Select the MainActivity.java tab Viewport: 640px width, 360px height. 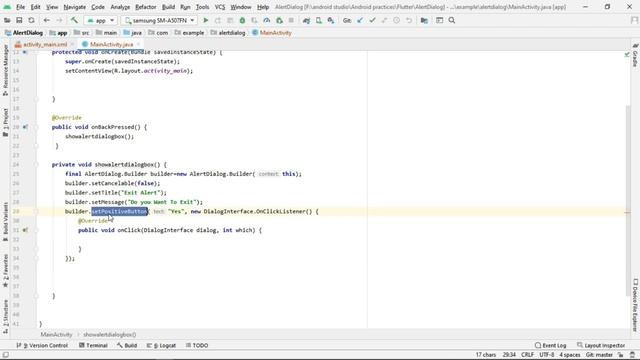[x=111, y=44]
